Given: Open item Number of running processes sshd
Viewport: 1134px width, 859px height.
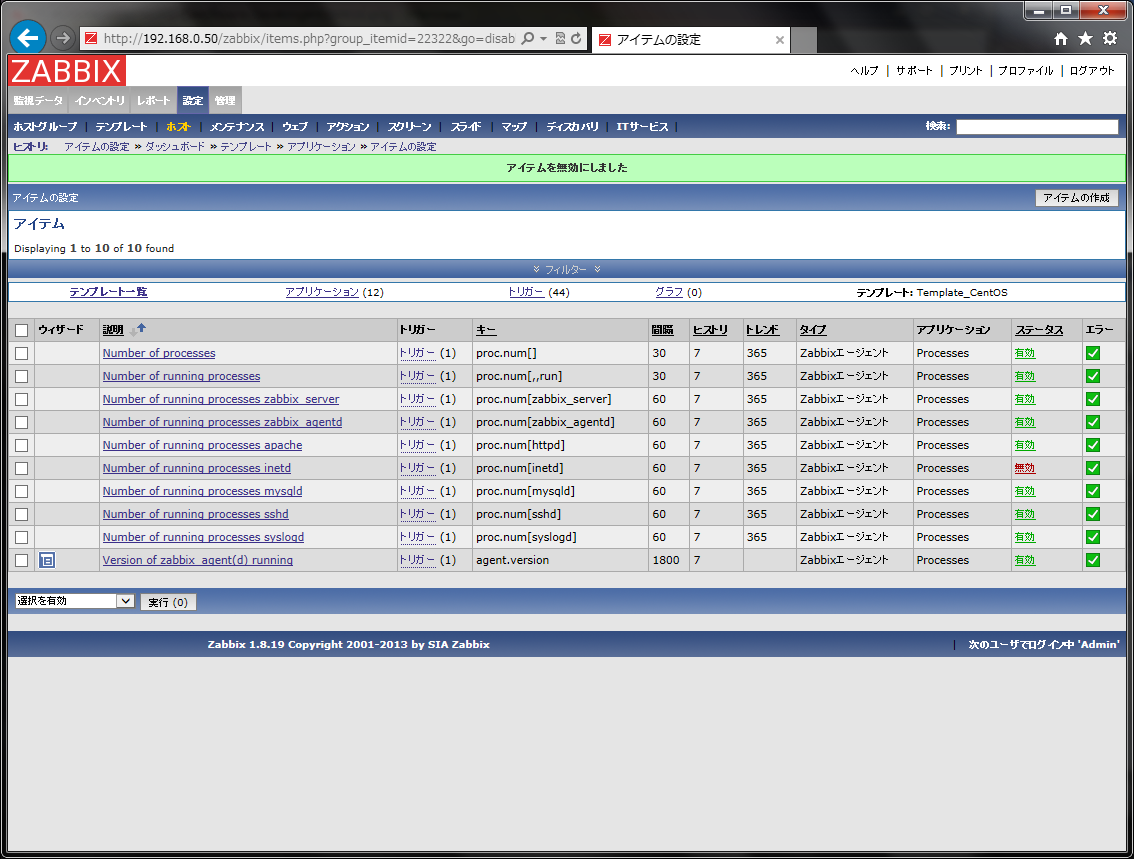Looking at the screenshot, I should (x=195, y=514).
